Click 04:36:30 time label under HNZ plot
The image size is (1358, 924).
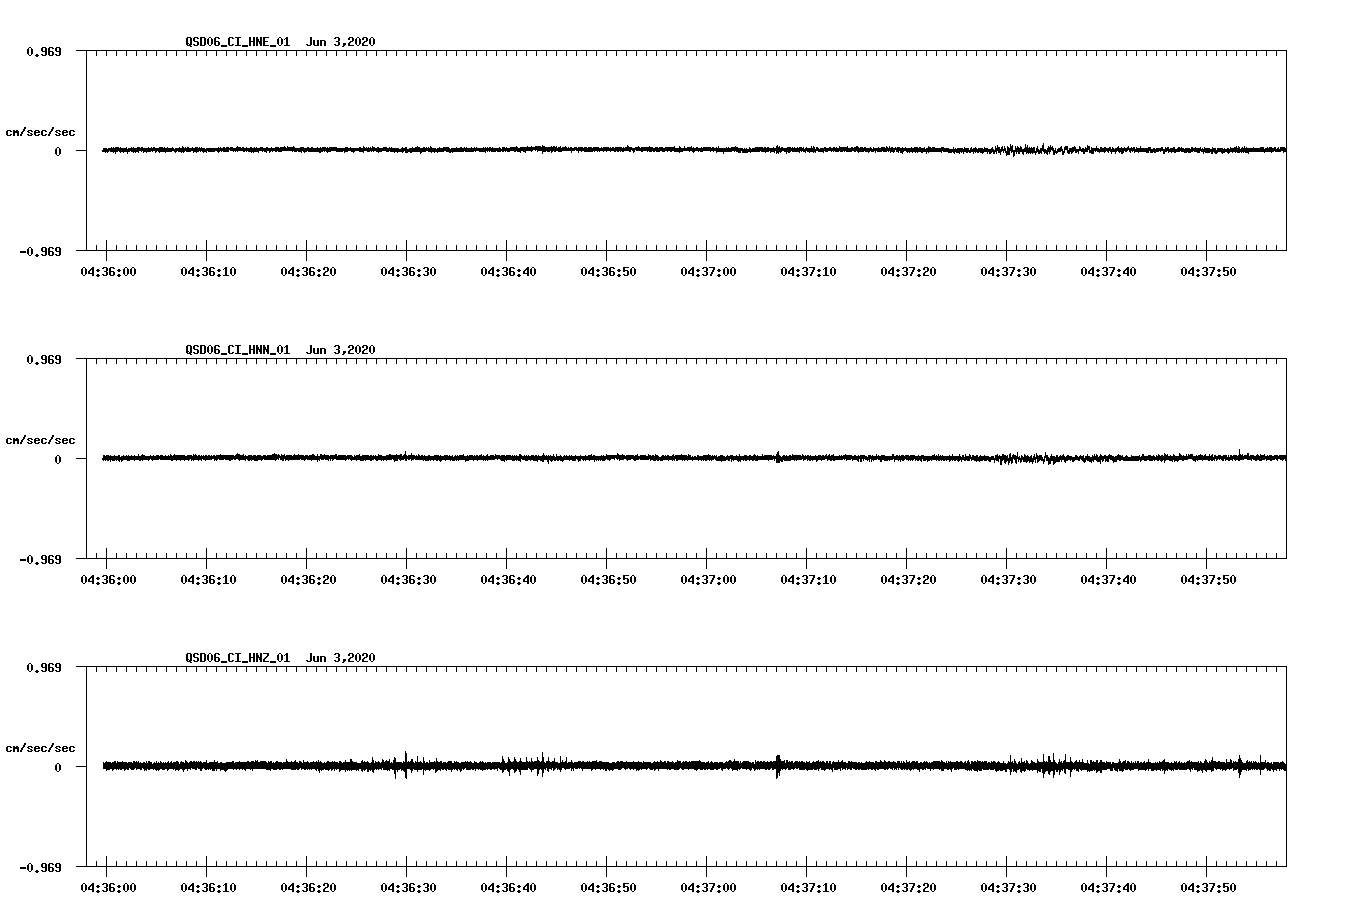tap(408, 888)
